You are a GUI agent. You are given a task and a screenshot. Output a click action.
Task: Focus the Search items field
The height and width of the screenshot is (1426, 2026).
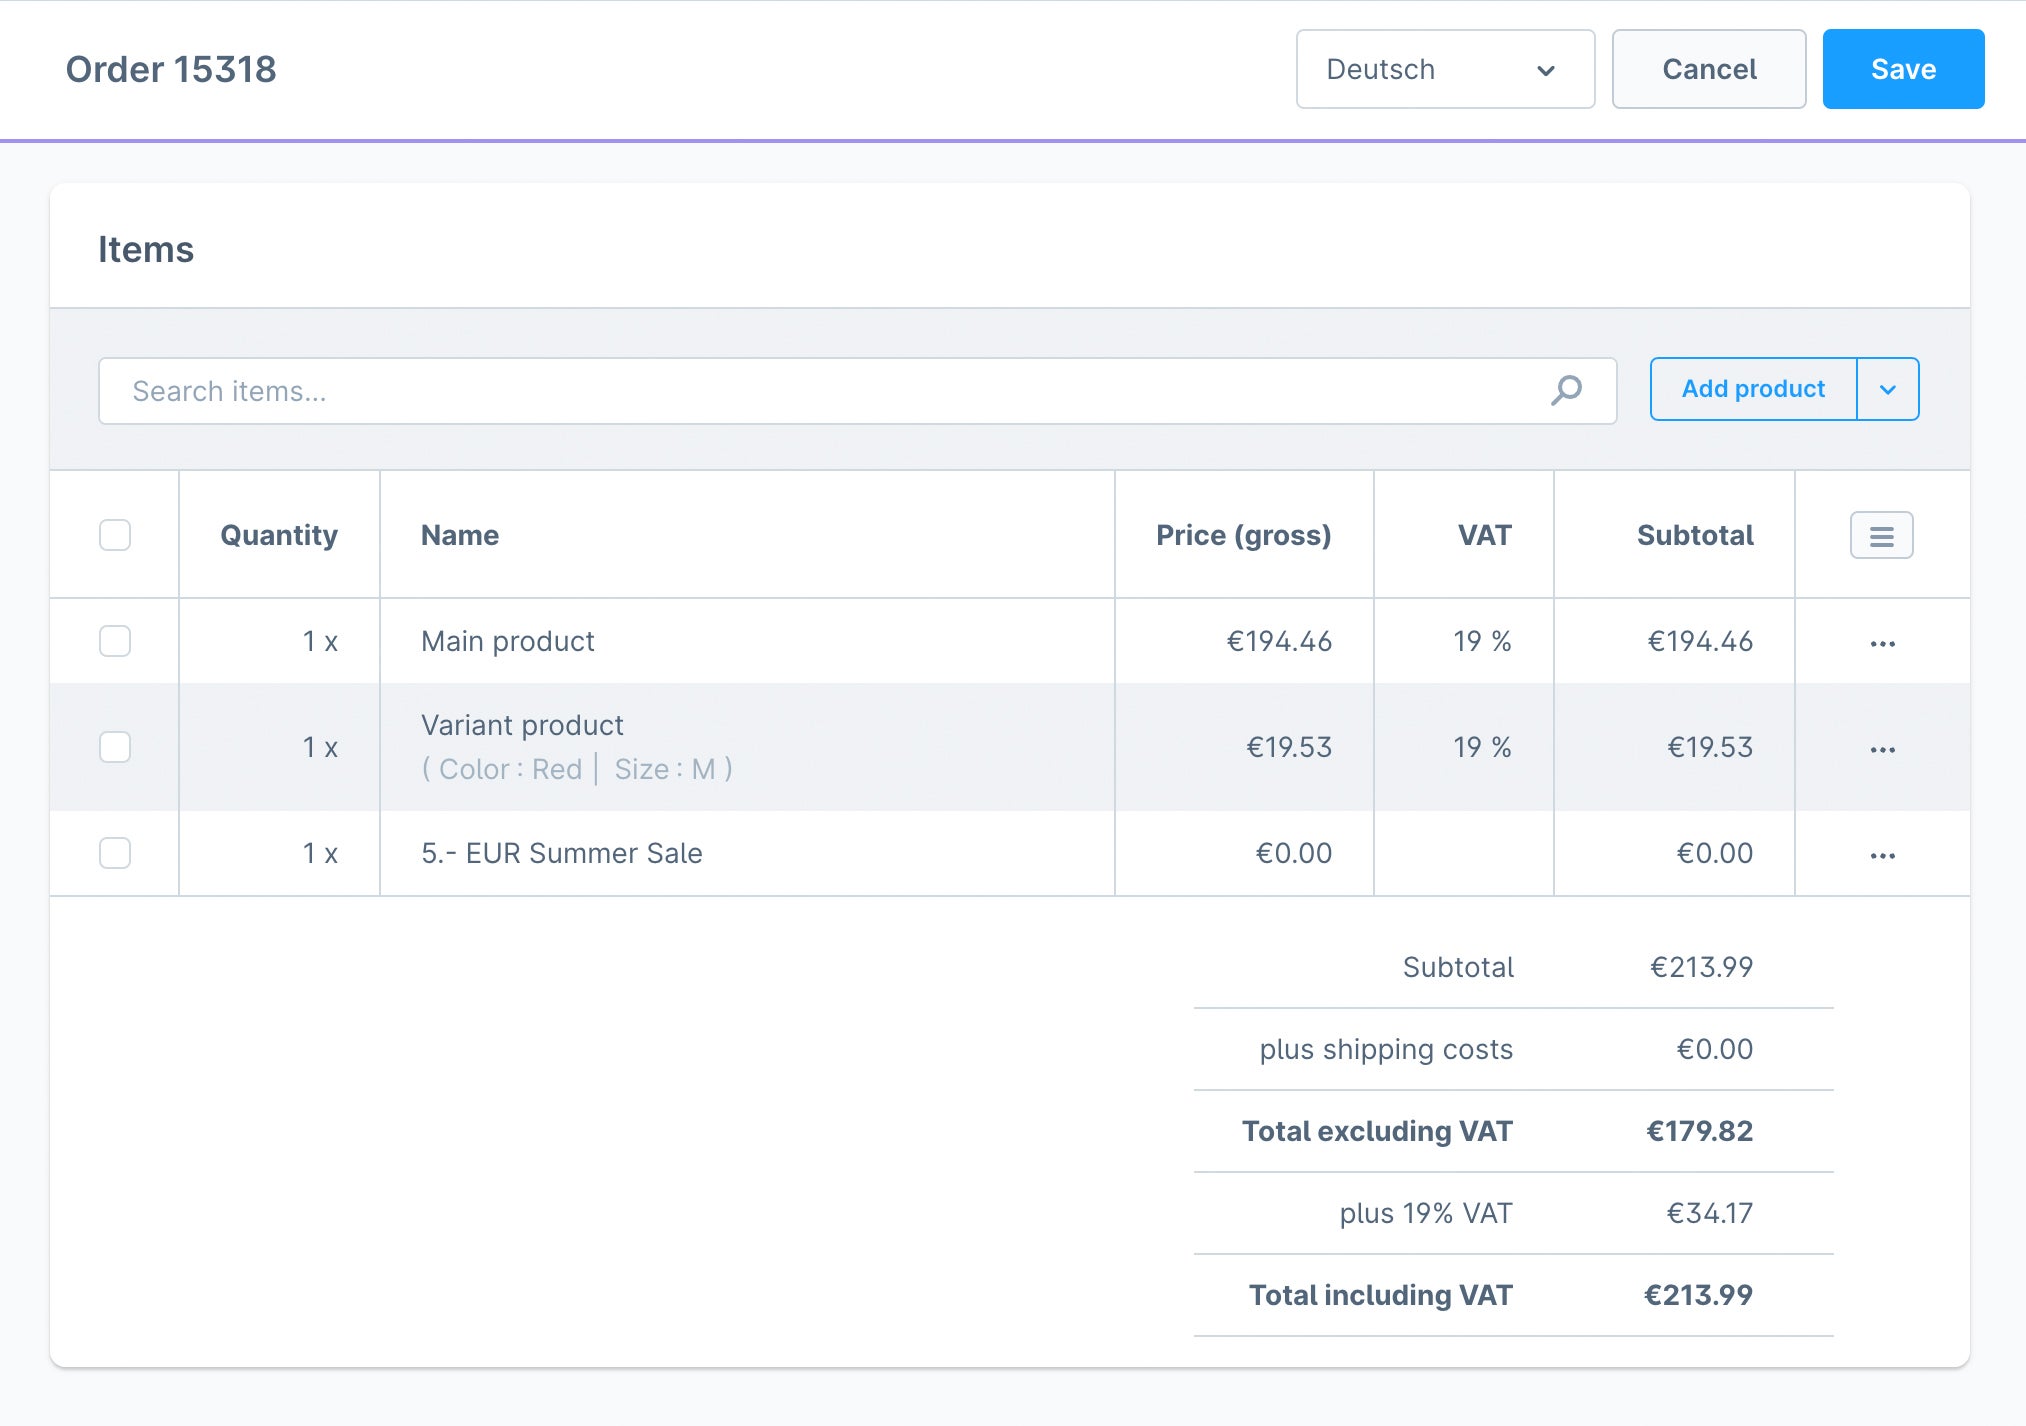[857, 391]
